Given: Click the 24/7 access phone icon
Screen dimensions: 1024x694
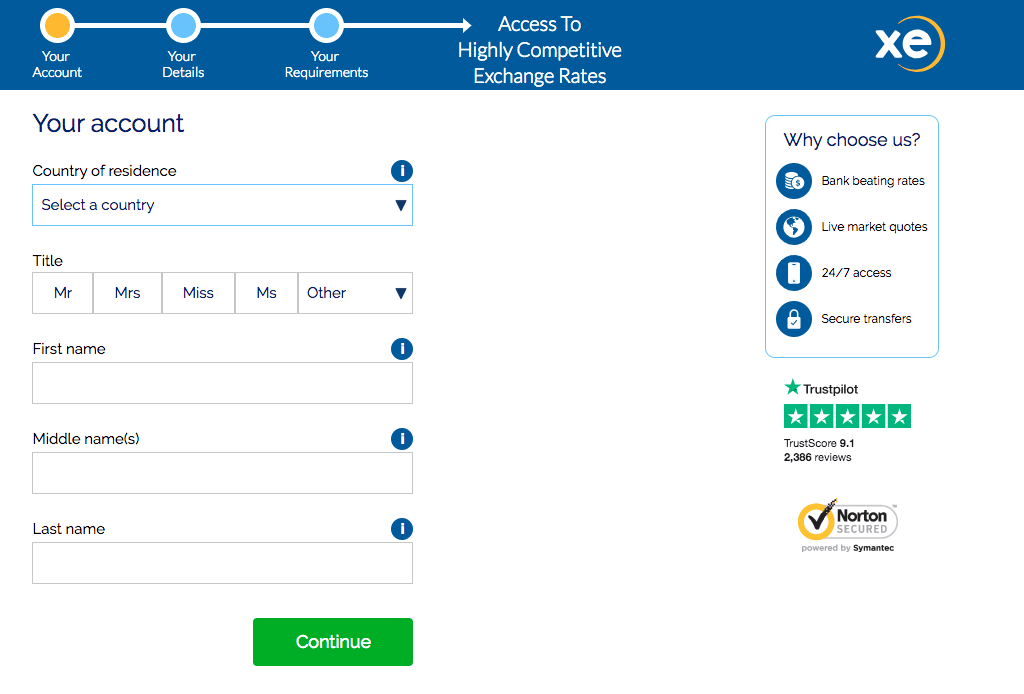Looking at the screenshot, I should (793, 273).
